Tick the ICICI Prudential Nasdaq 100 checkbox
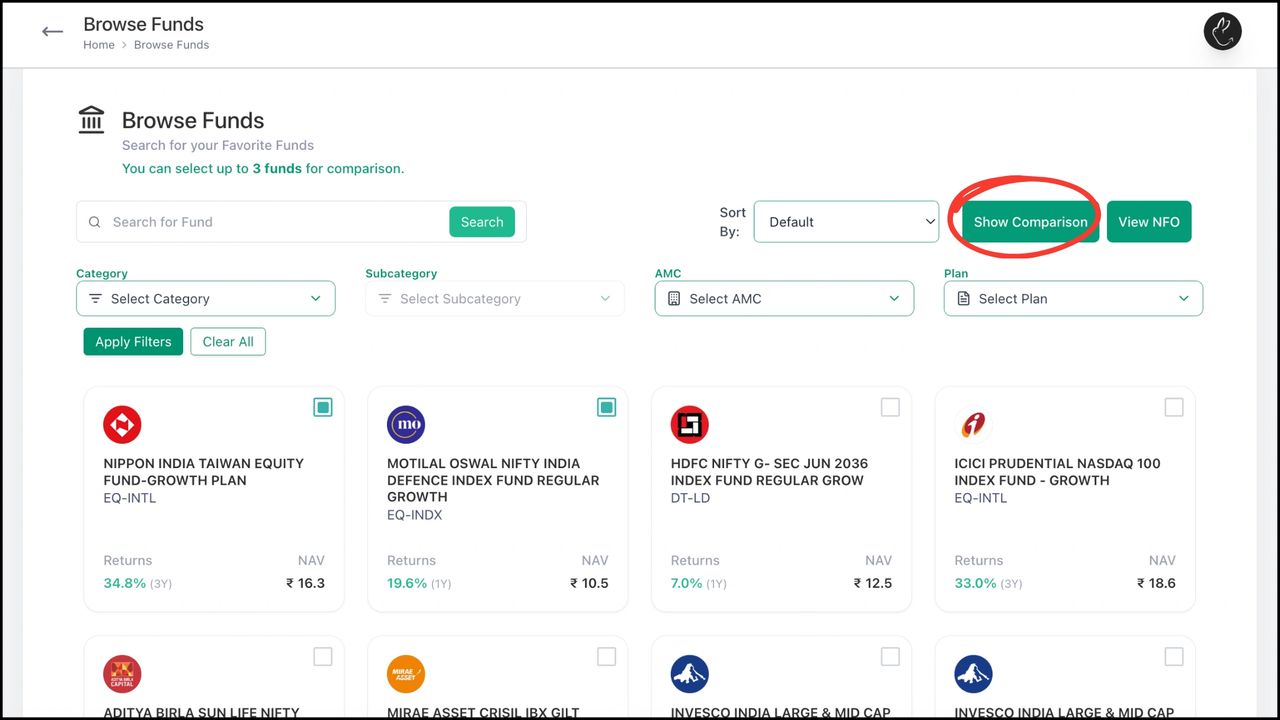The width and height of the screenshot is (1280, 720). (1174, 407)
